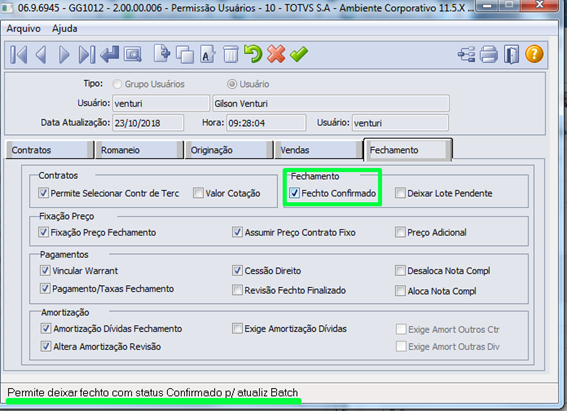Screen dimensions: 567x411
Task: Click the Data Atualização field 23/10/2018
Action: tap(148, 123)
